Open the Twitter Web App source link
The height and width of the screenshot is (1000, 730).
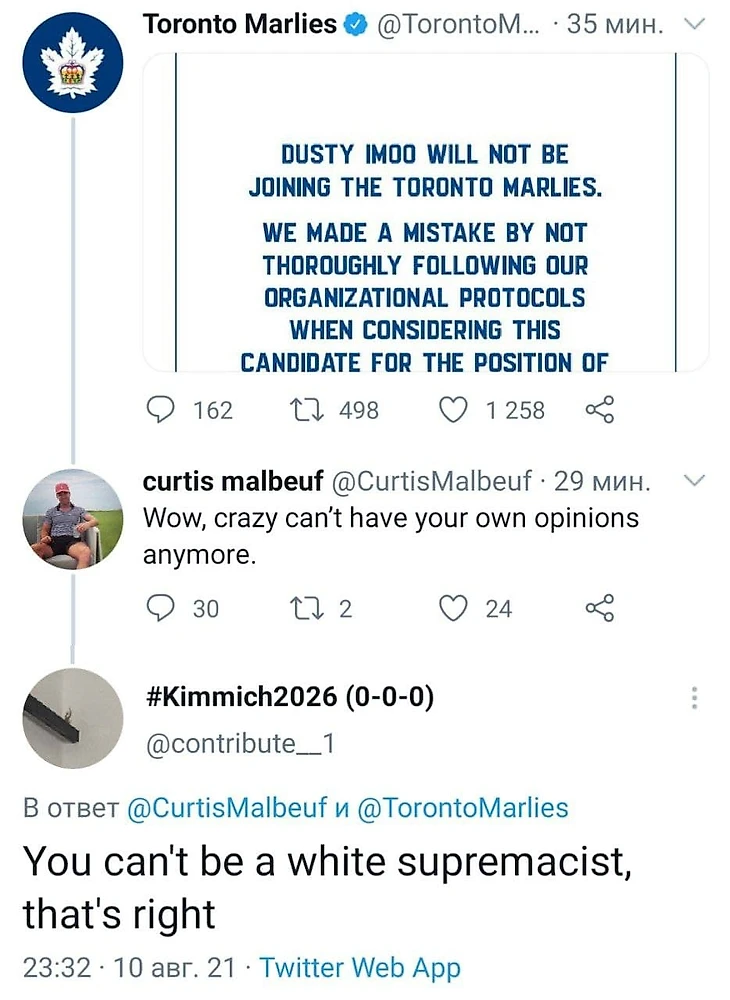coord(360,967)
